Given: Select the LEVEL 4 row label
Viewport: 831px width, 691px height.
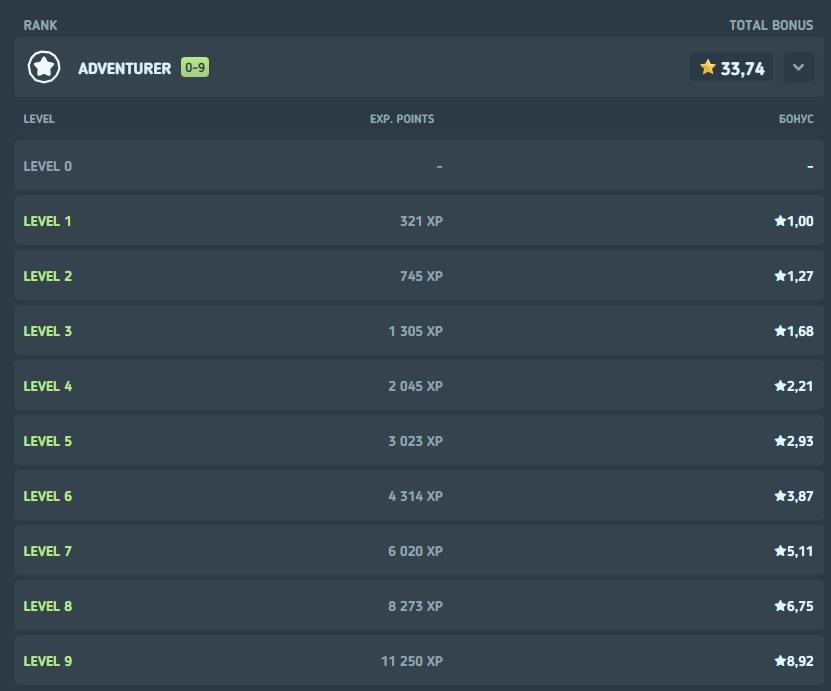Looking at the screenshot, I should click(x=48, y=386).
